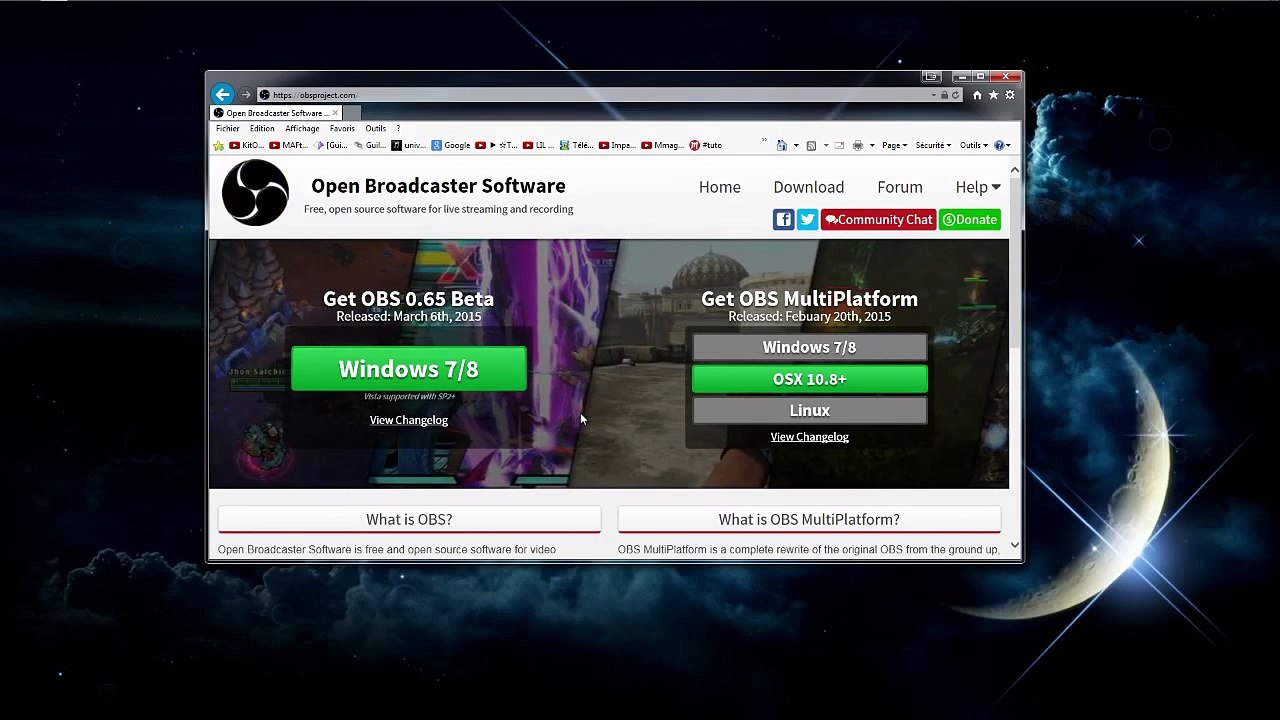Click the refresh icon in address bar
This screenshot has width=1280, height=720.
955,95
